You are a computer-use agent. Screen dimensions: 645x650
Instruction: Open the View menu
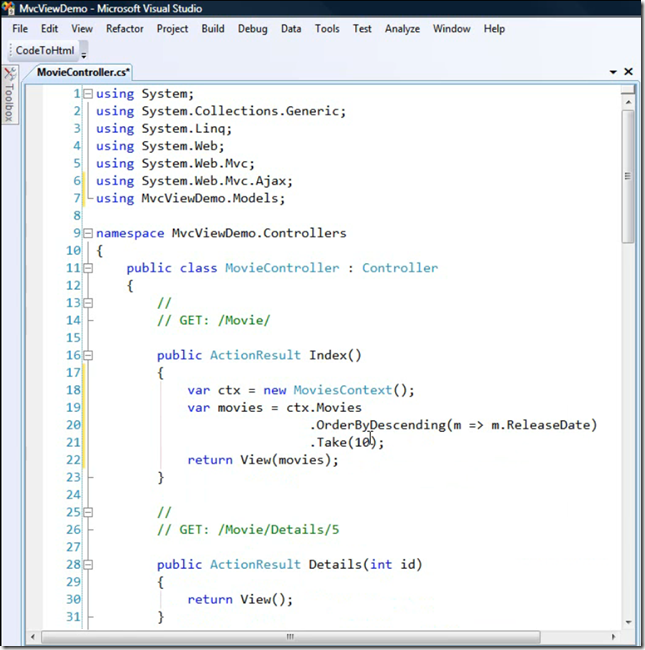82,29
